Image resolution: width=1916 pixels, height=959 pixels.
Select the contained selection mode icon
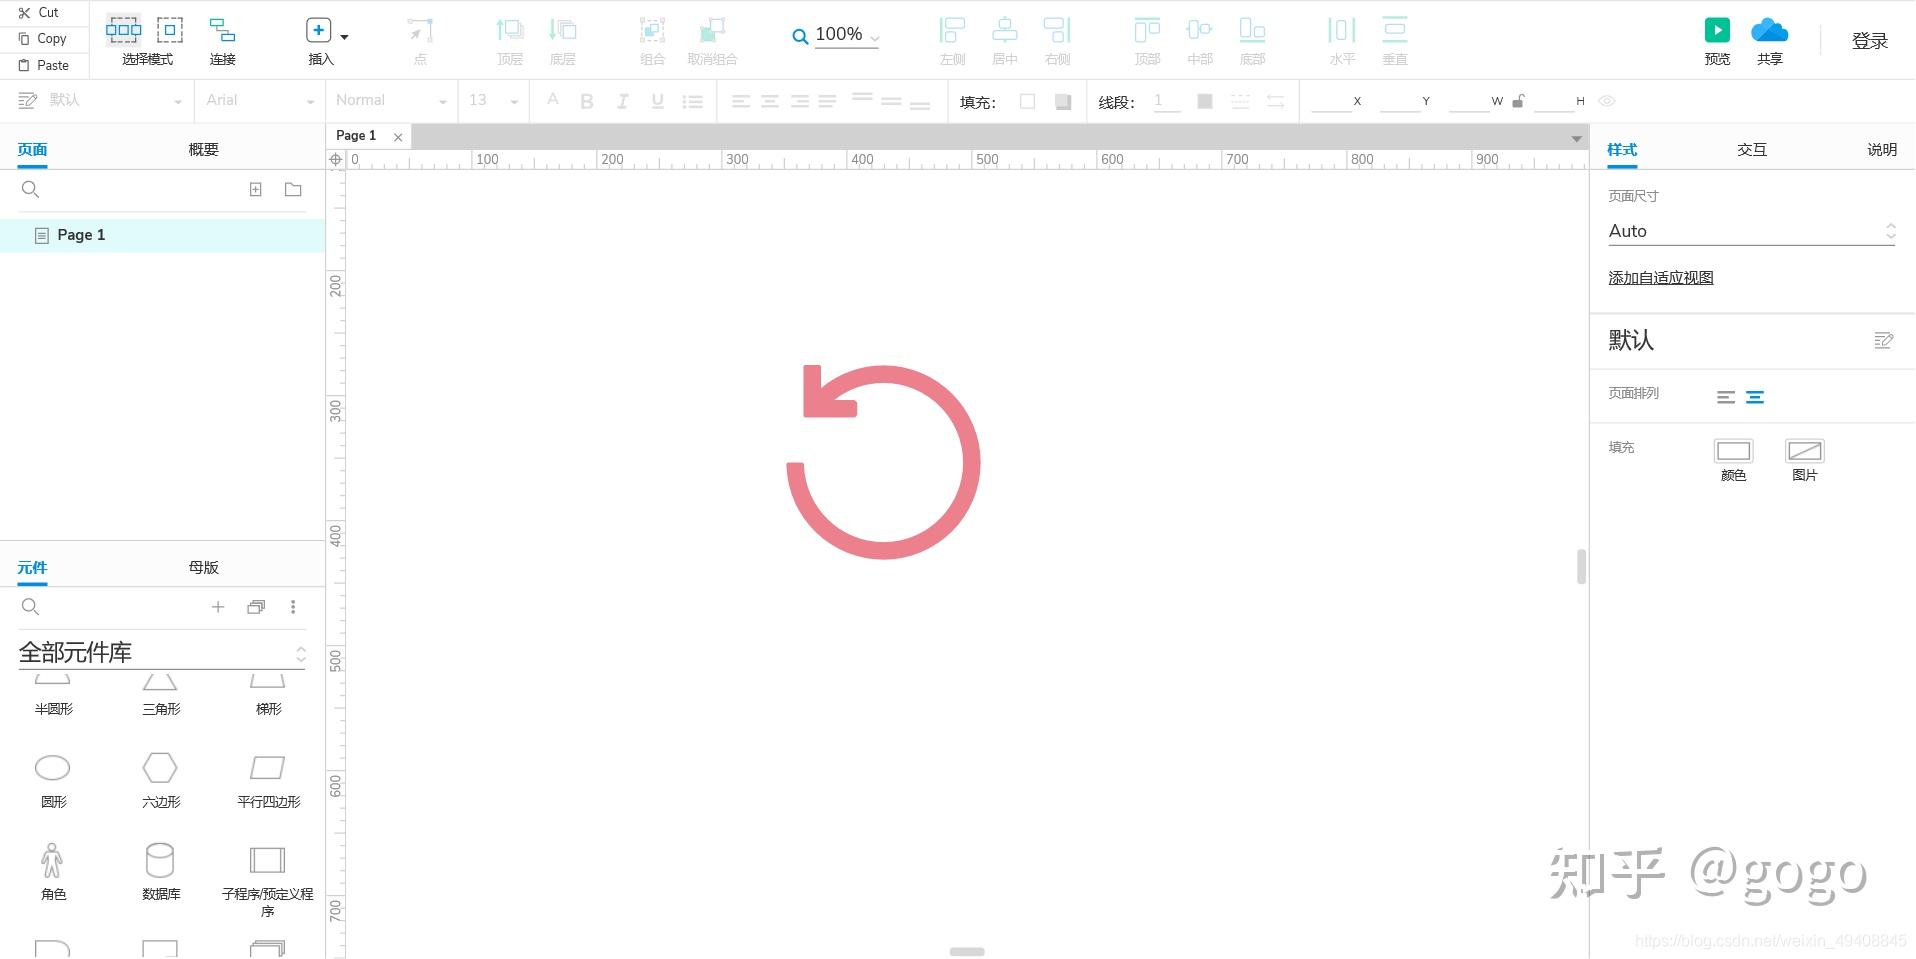(x=170, y=30)
